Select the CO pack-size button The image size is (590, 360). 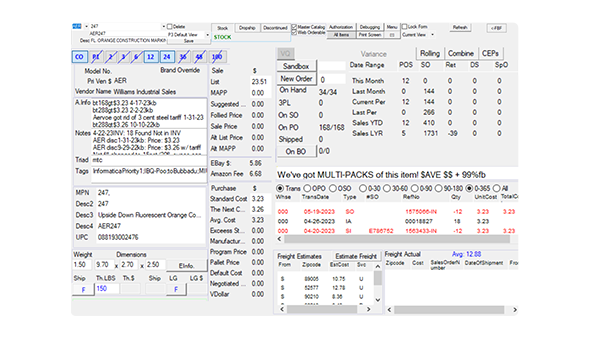click(79, 57)
